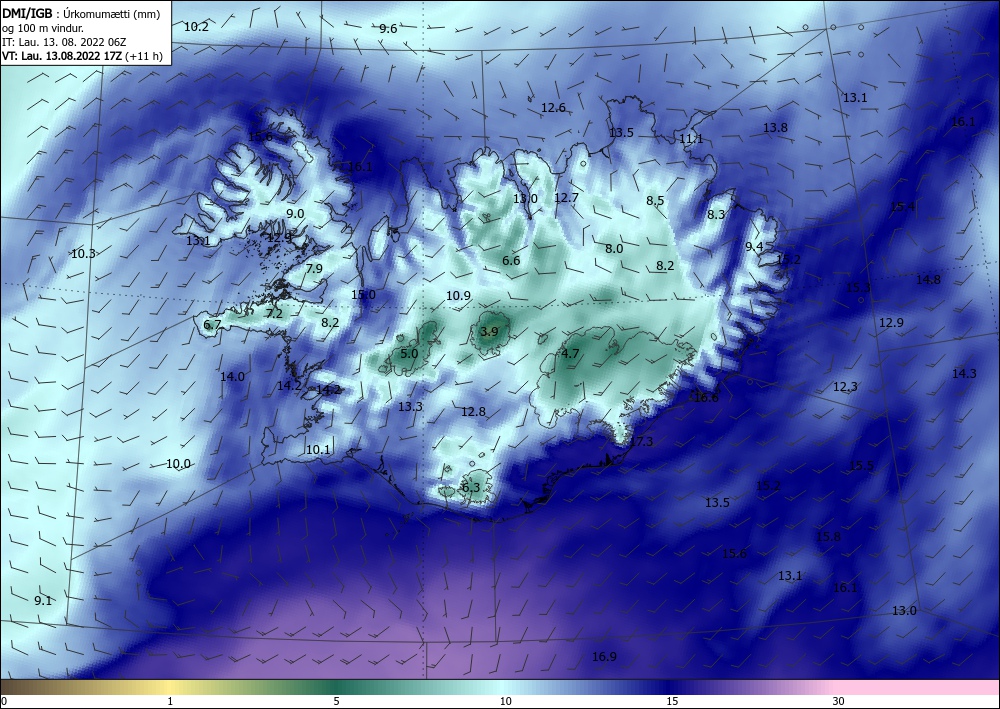Click the 15.5 value over southeast sea
Viewport: 1000px width, 709px height.
coord(861,465)
